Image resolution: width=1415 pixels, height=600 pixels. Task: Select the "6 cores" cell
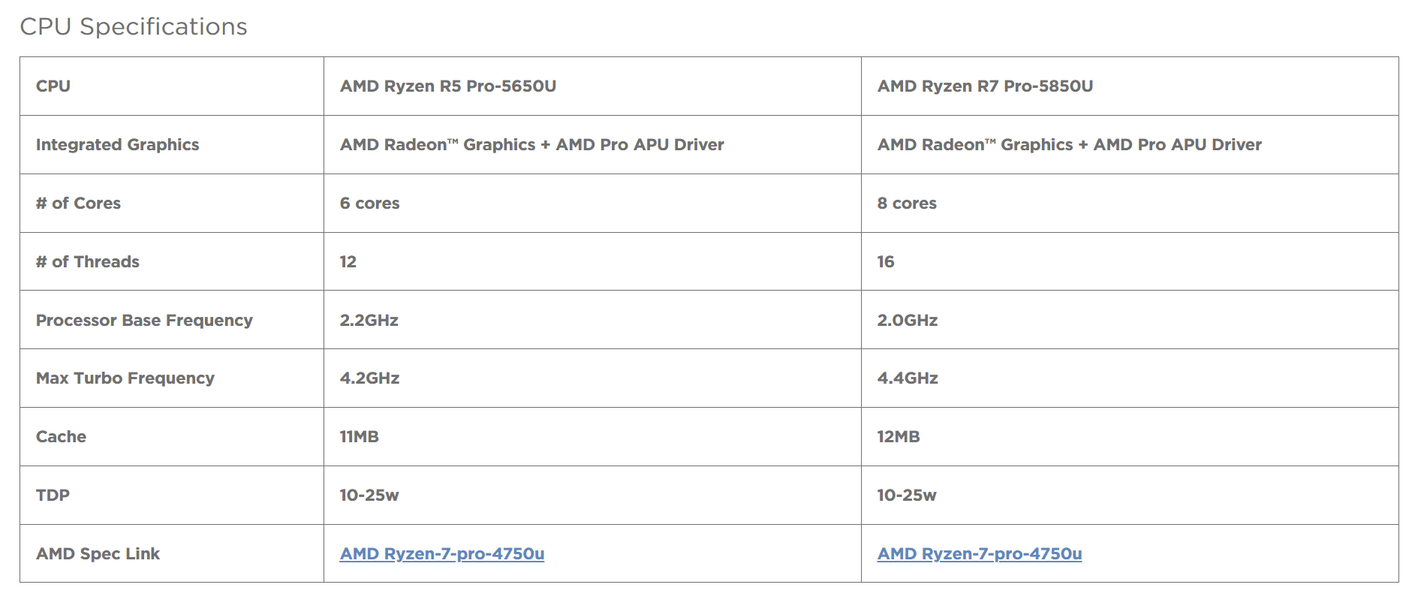pos(370,203)
